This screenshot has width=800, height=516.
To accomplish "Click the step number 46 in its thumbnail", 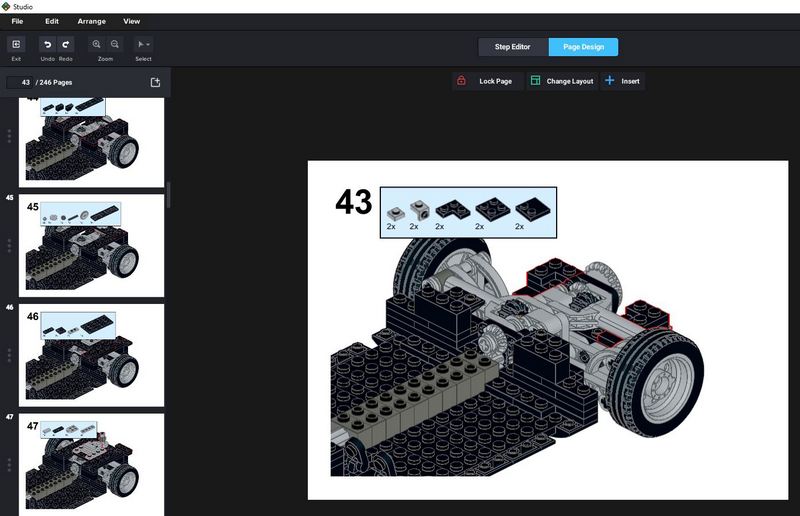I will pos(33,316).
